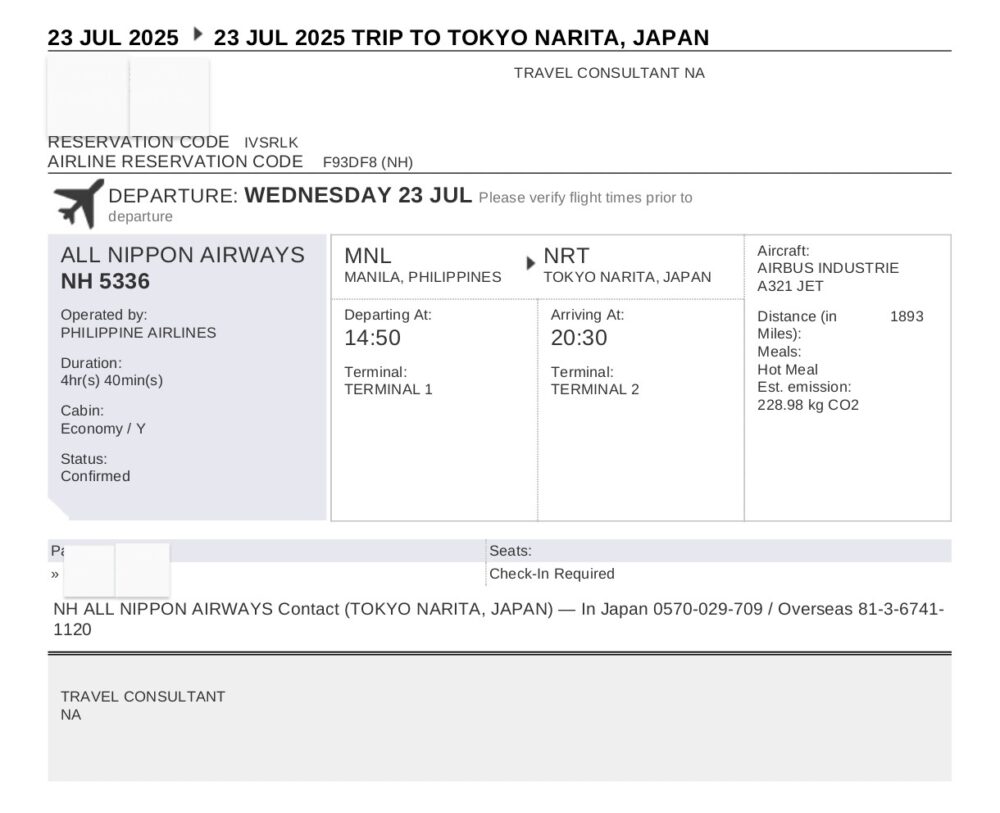1000x813 pixels.
Task: Click the Airbus Industrie A321 Jet aircraft text
Action: tap(828, 277)
